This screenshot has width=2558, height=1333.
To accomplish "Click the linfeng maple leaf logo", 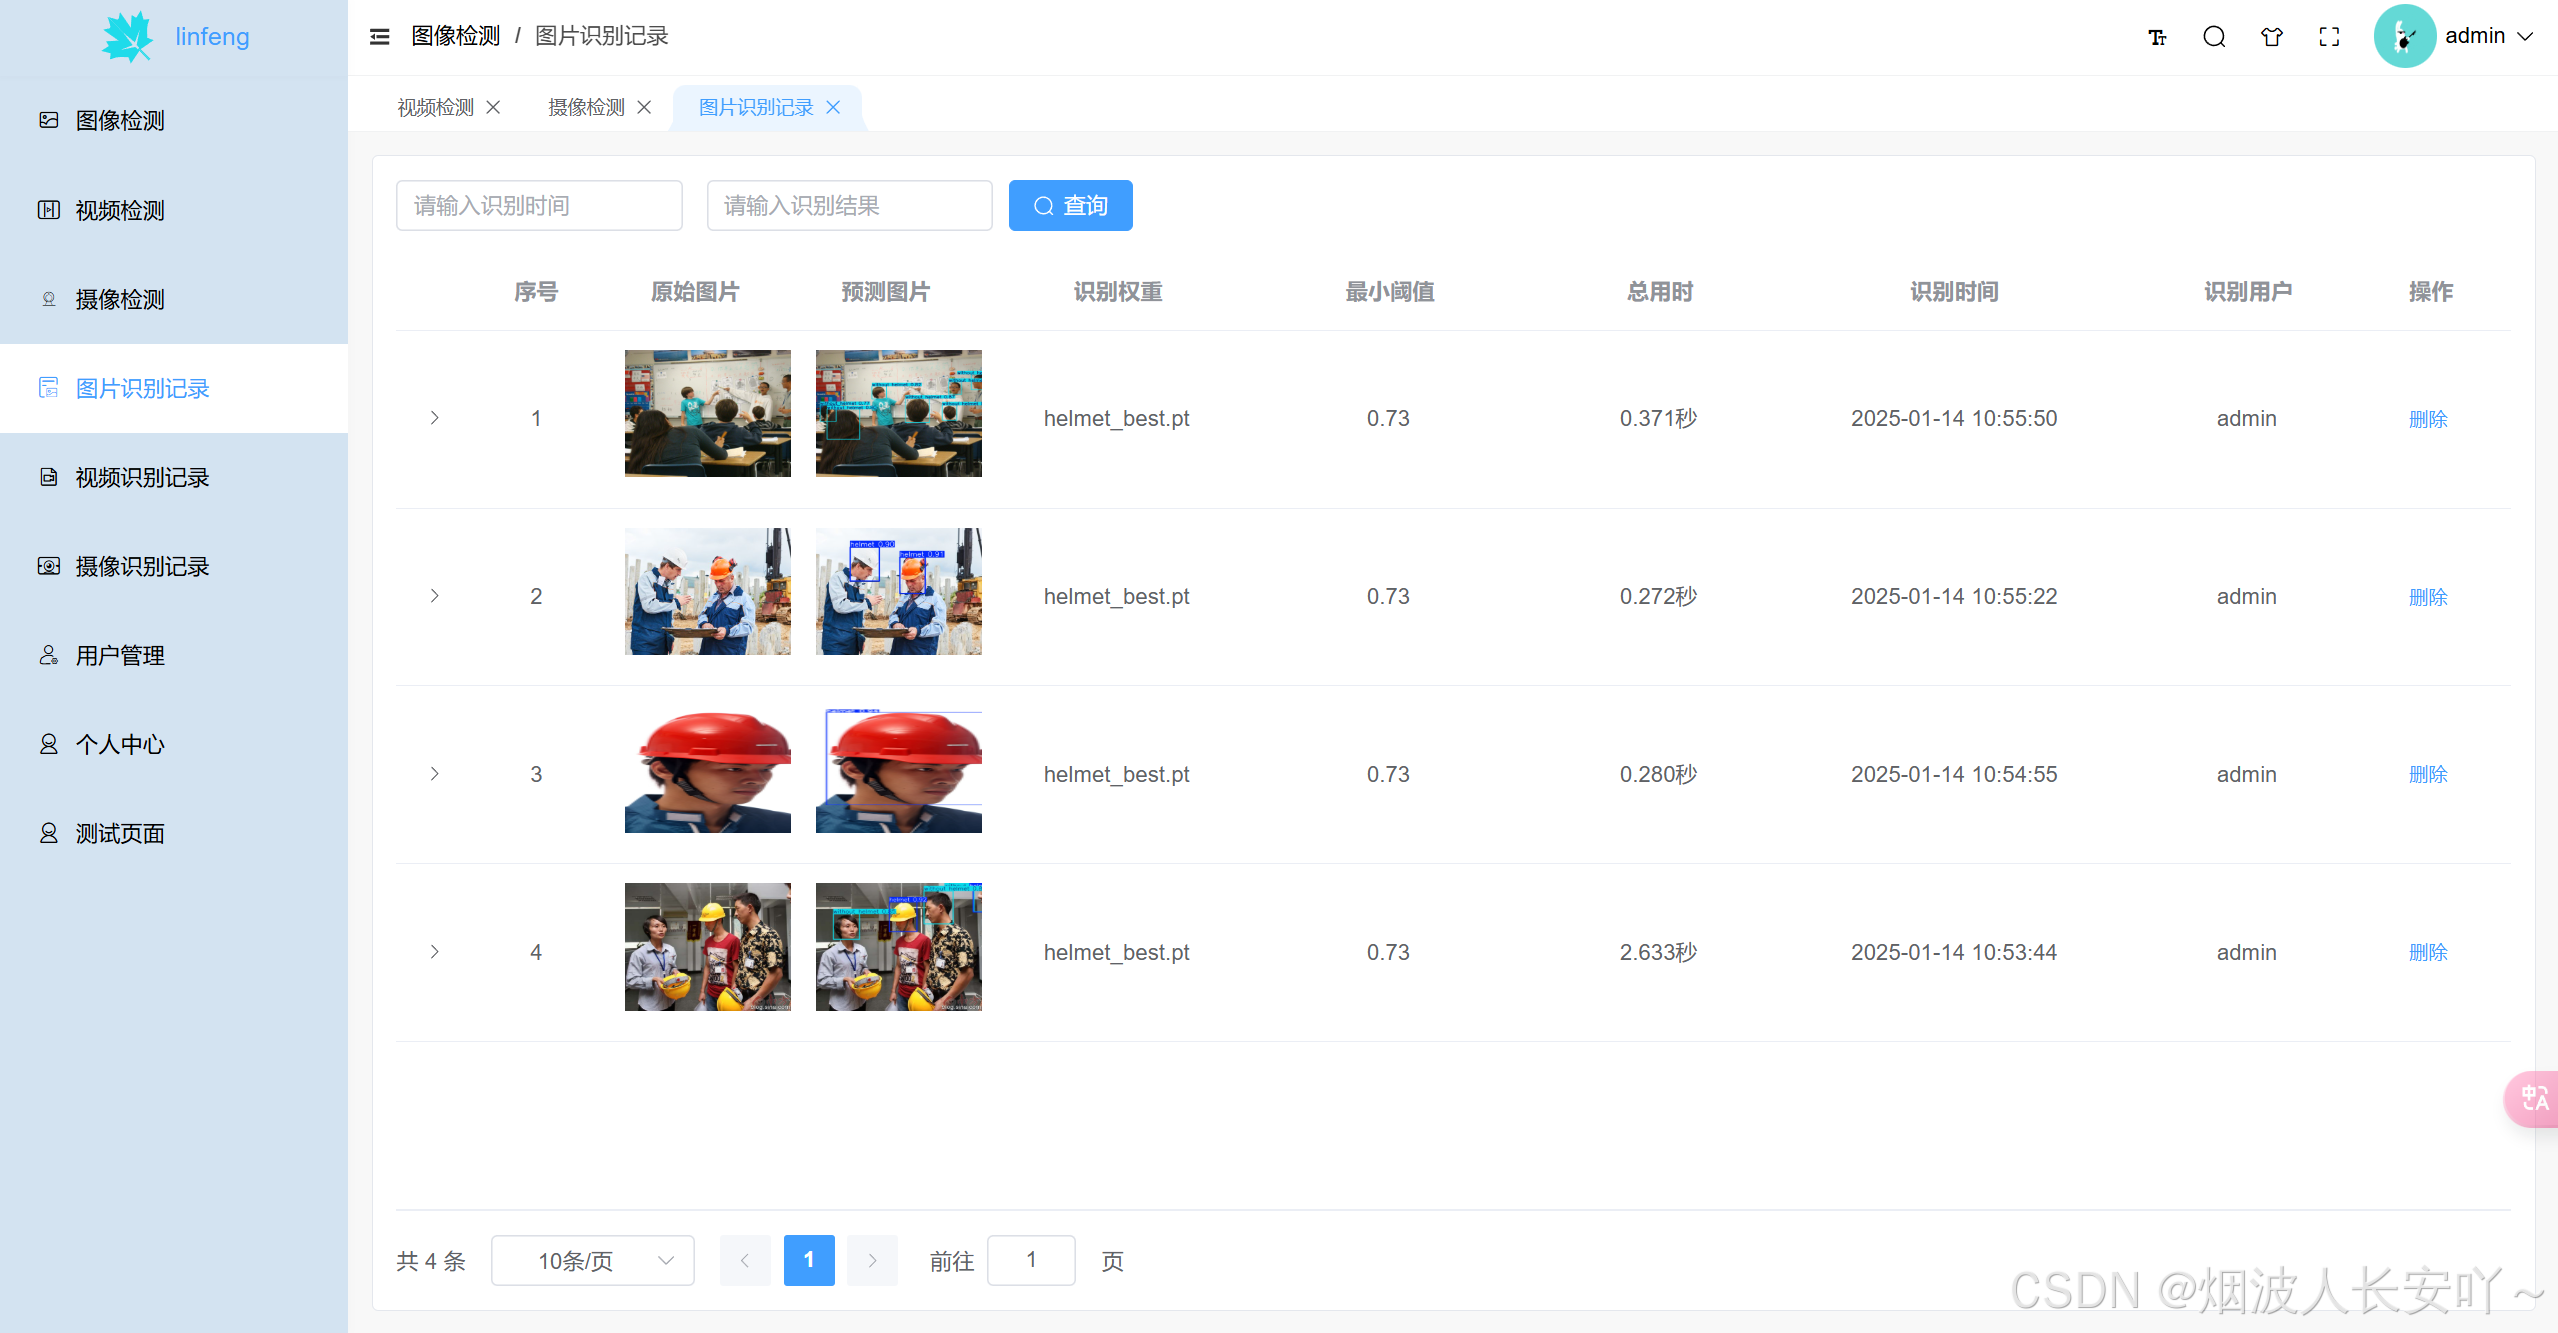I will click(x=128, y=37).
